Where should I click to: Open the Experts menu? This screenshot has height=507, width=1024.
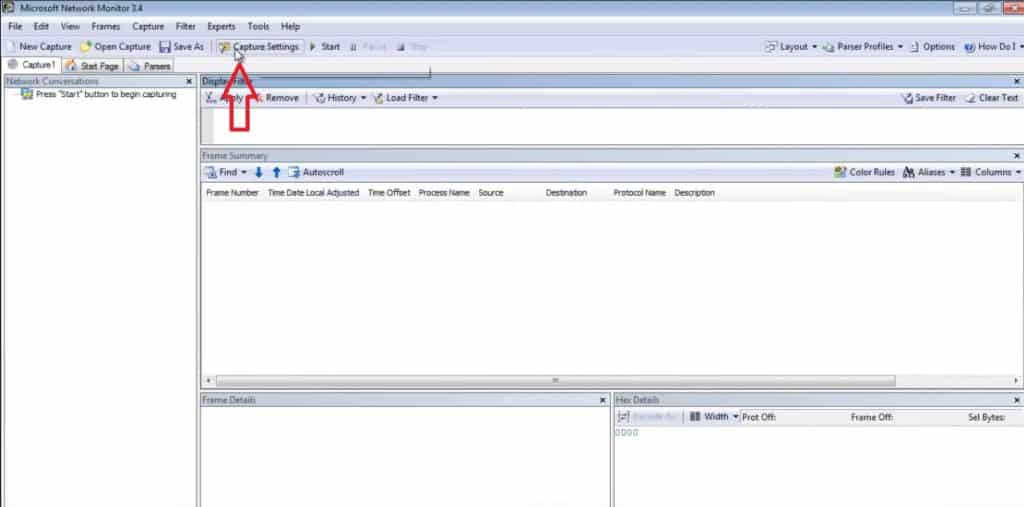point(221,27)
